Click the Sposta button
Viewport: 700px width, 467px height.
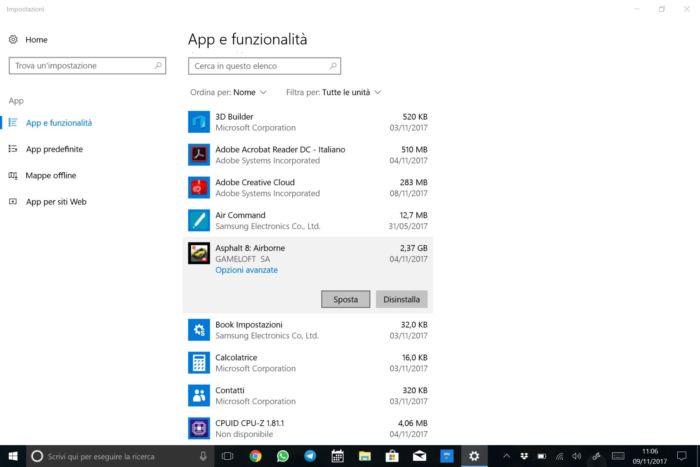click(346, 299)
